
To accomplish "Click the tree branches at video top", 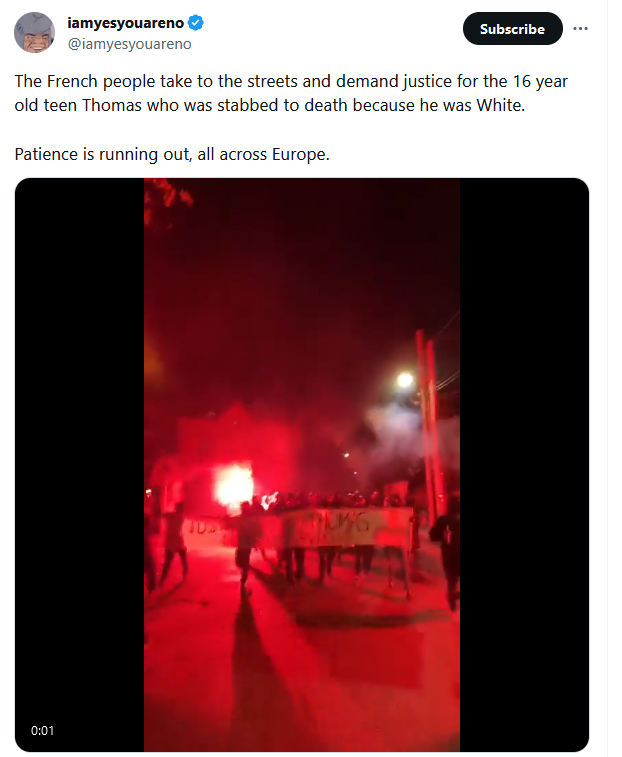I will pos(167,200).
